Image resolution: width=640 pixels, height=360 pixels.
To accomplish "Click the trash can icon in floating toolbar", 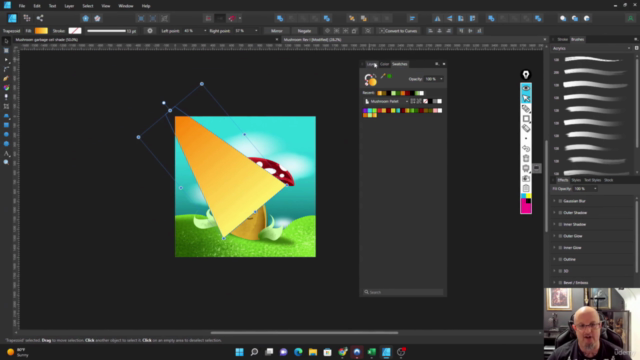I will click(526, 158).
